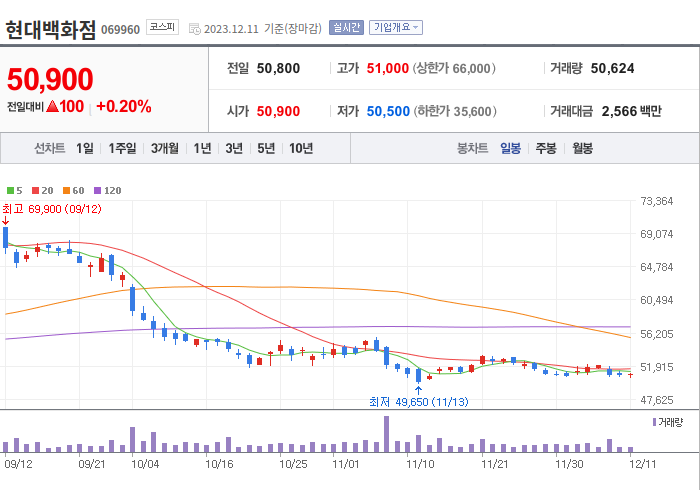700x490 pixels.
Task: Click the 56,205 y-axis label
Action: coord(656,334)
